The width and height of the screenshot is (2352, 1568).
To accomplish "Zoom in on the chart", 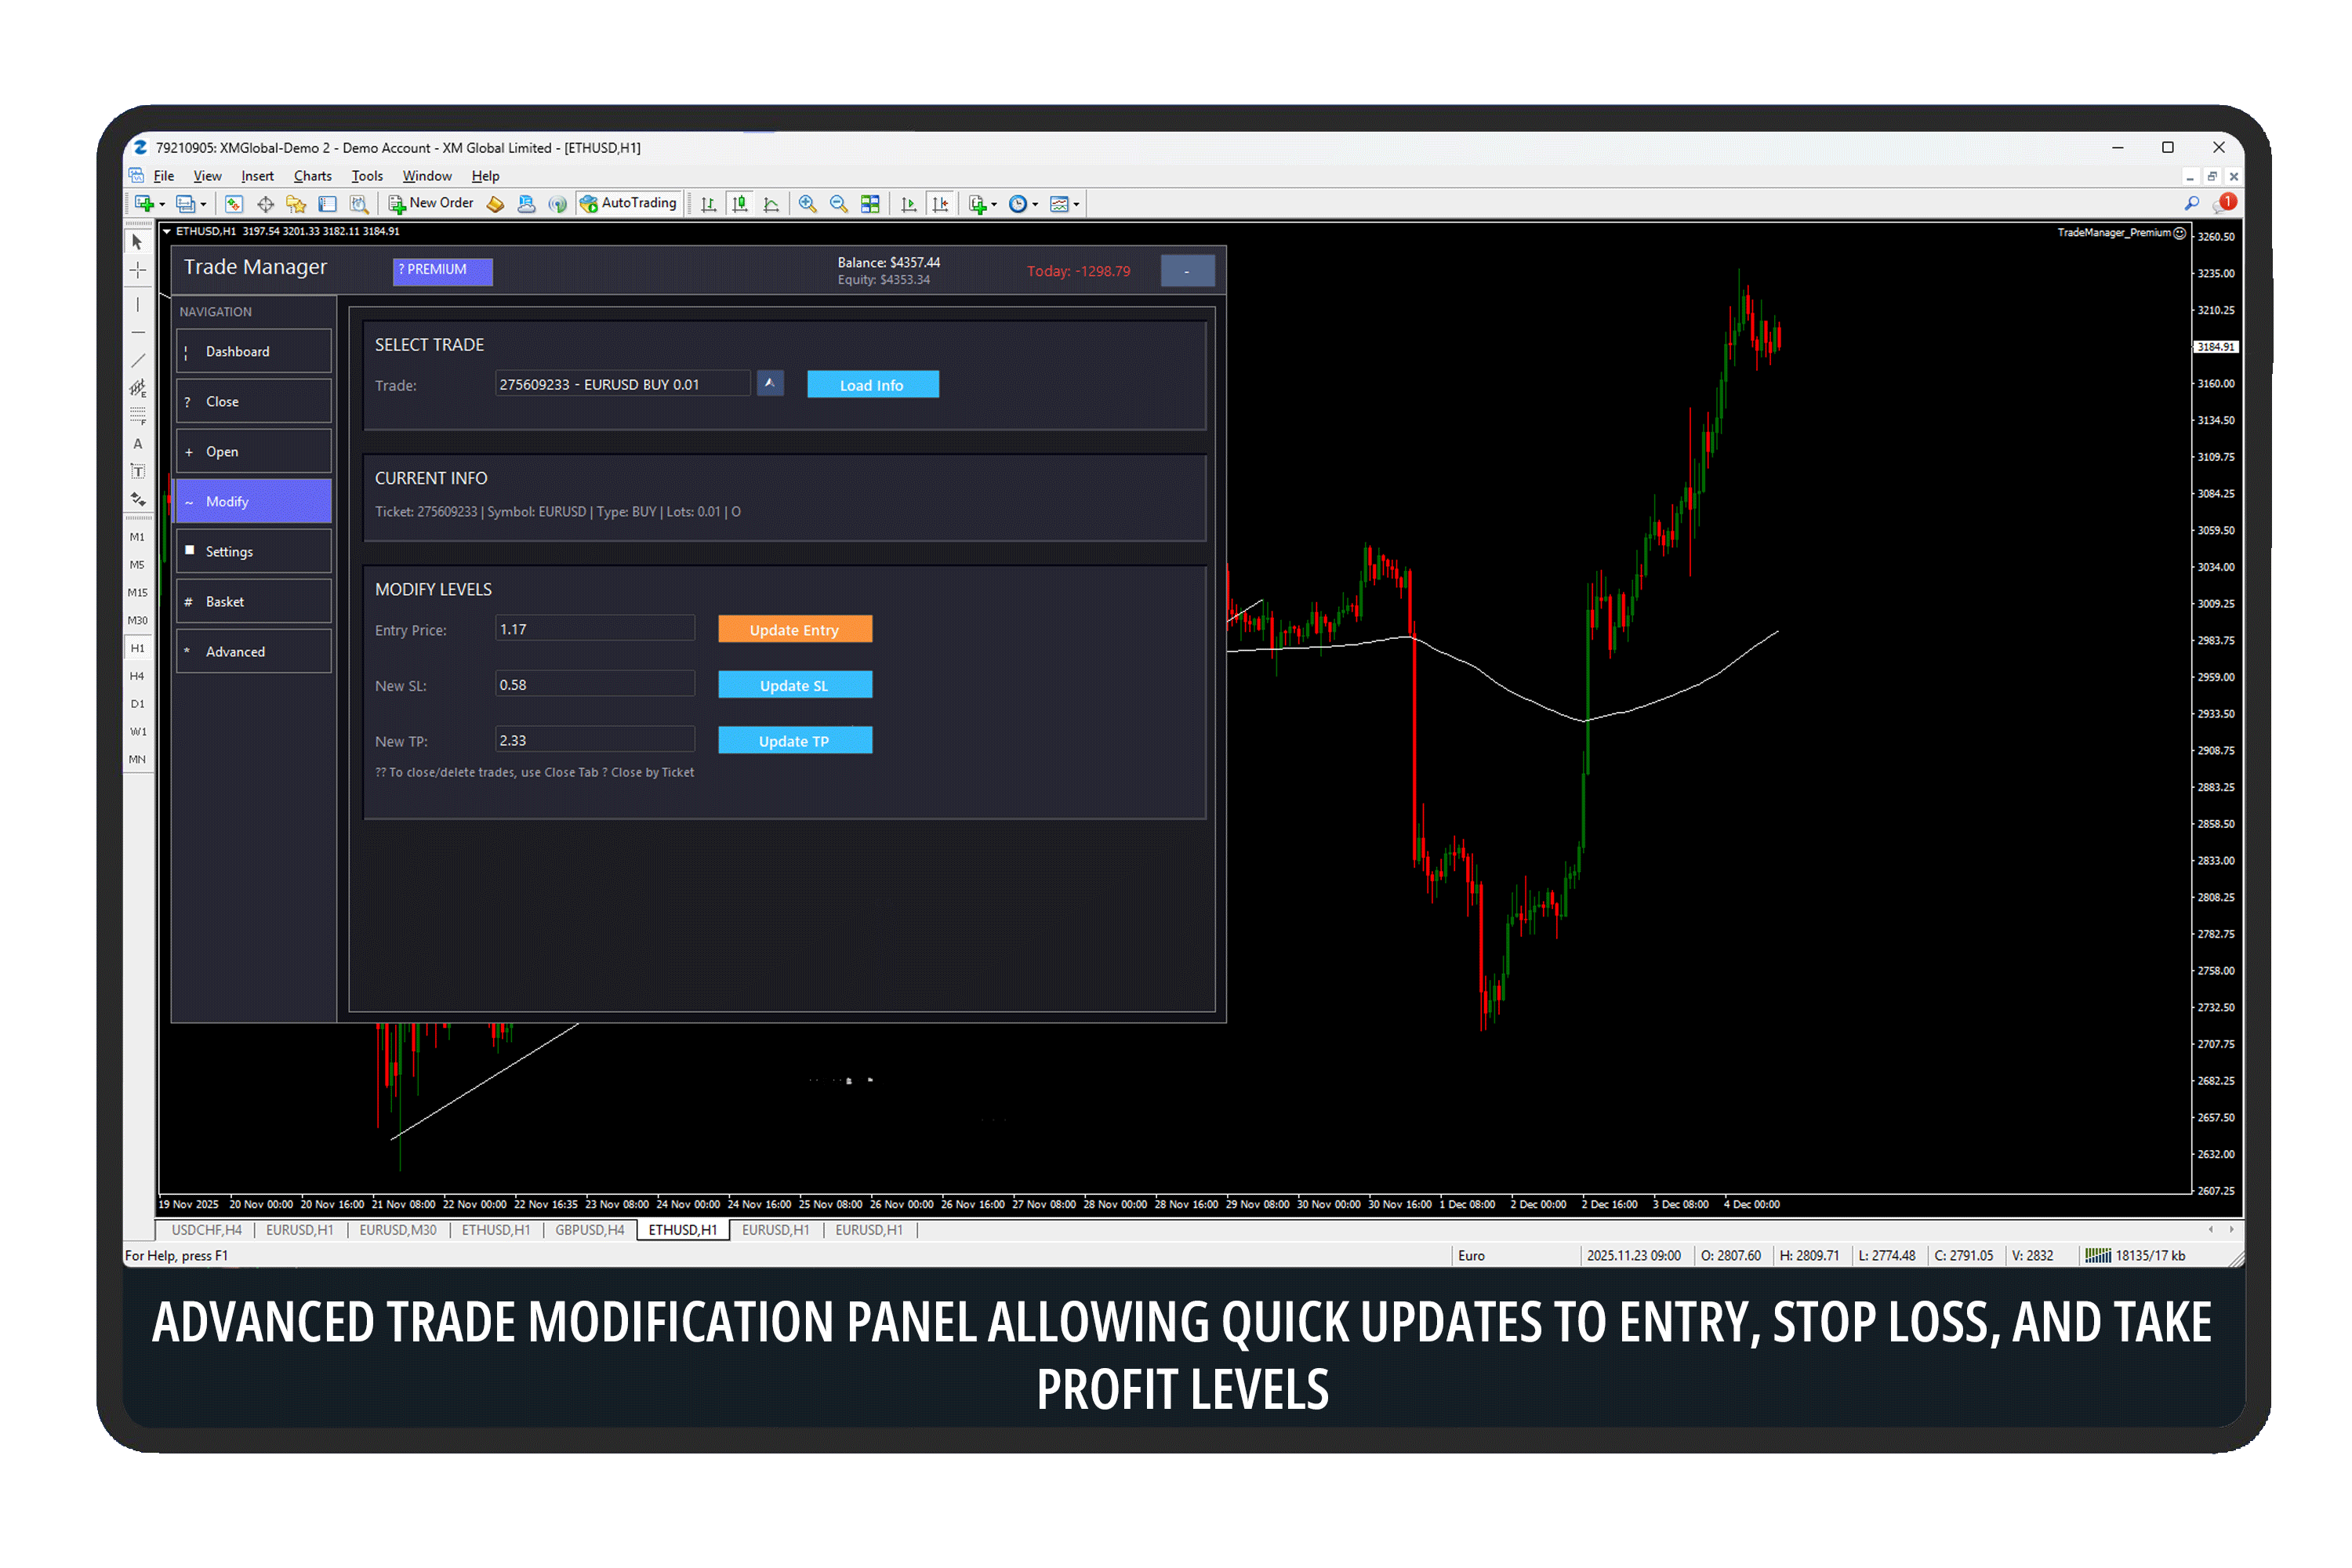I will click(807, 204).
